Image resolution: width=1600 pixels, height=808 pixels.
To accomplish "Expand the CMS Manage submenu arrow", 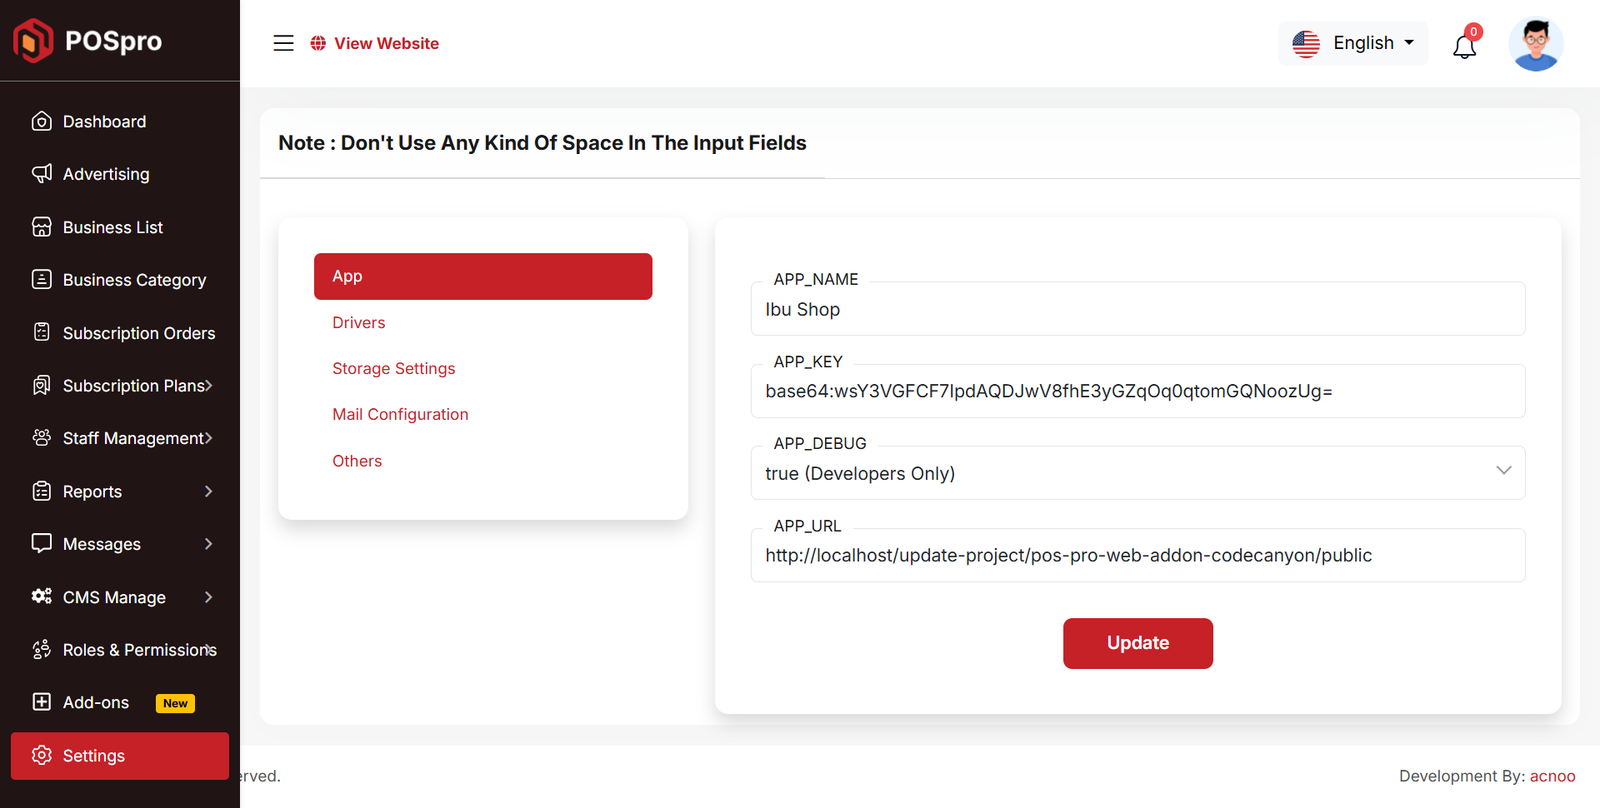I will pyautogui.click(x=208, y=597).
